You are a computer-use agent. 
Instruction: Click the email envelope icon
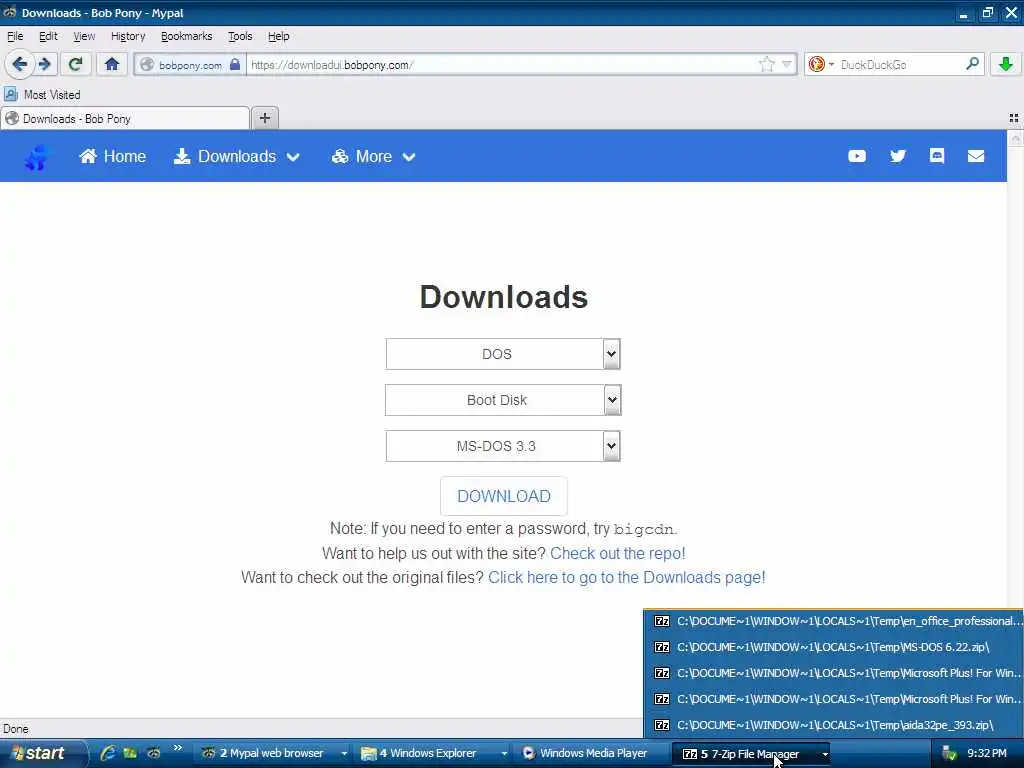point(976,156)
